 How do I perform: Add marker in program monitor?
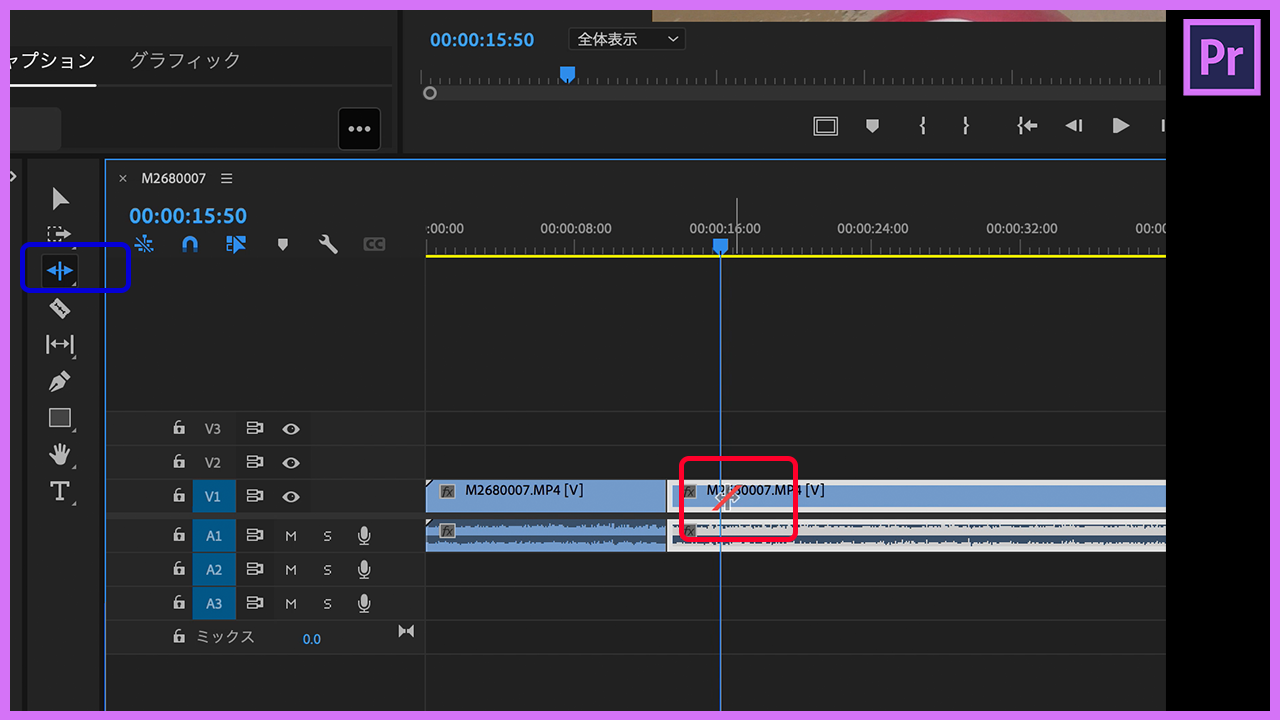point(872,126)
